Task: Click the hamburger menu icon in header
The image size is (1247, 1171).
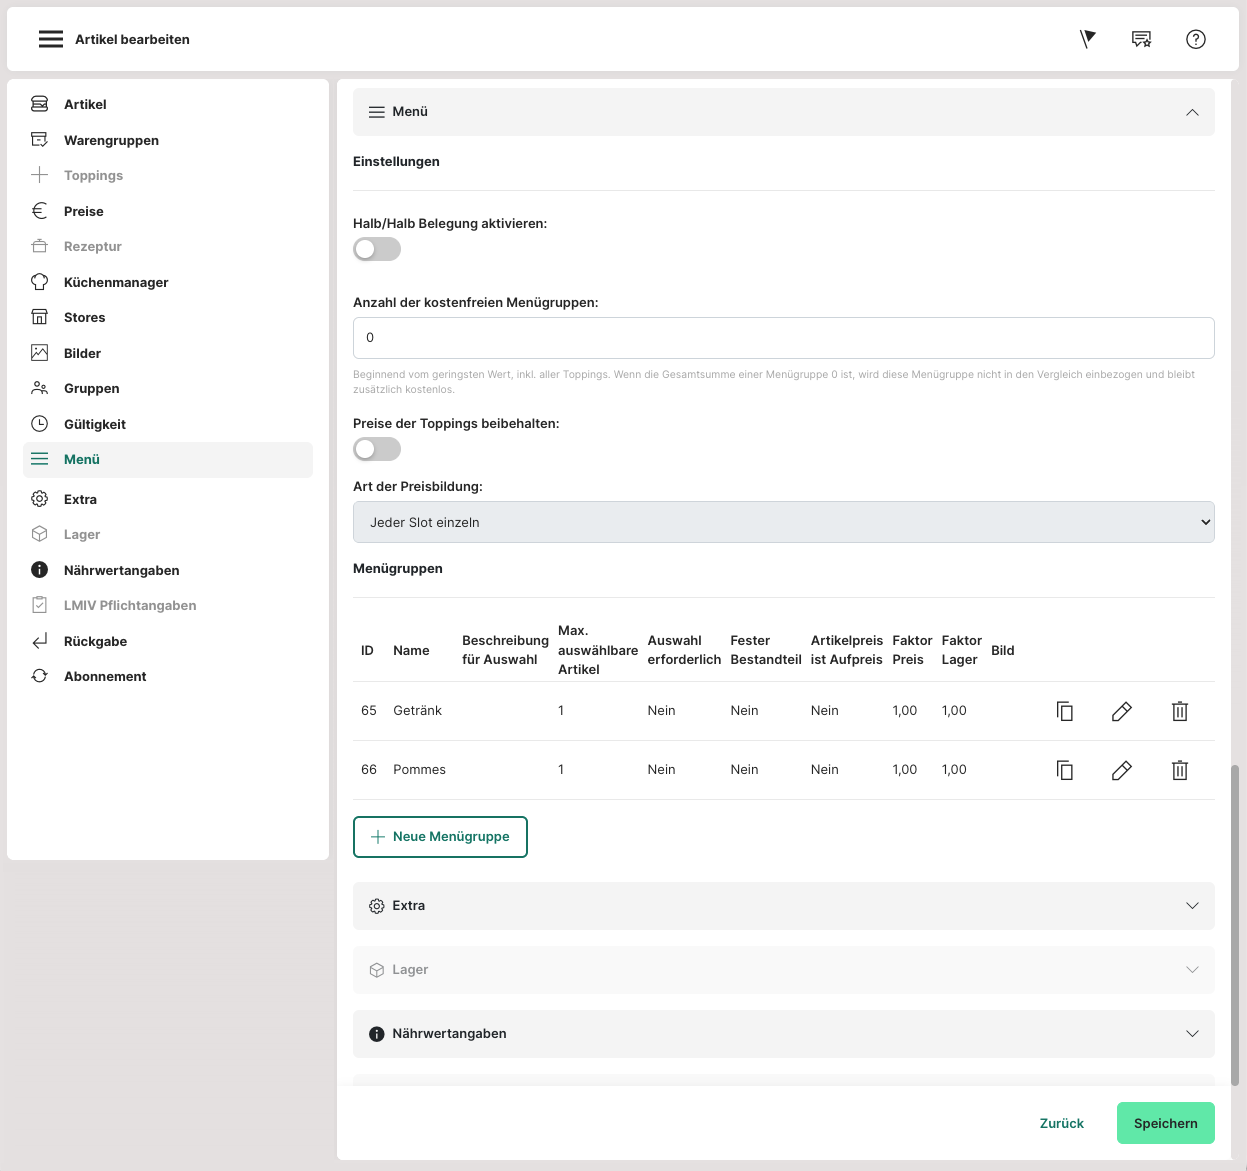Action: point(50,39)
